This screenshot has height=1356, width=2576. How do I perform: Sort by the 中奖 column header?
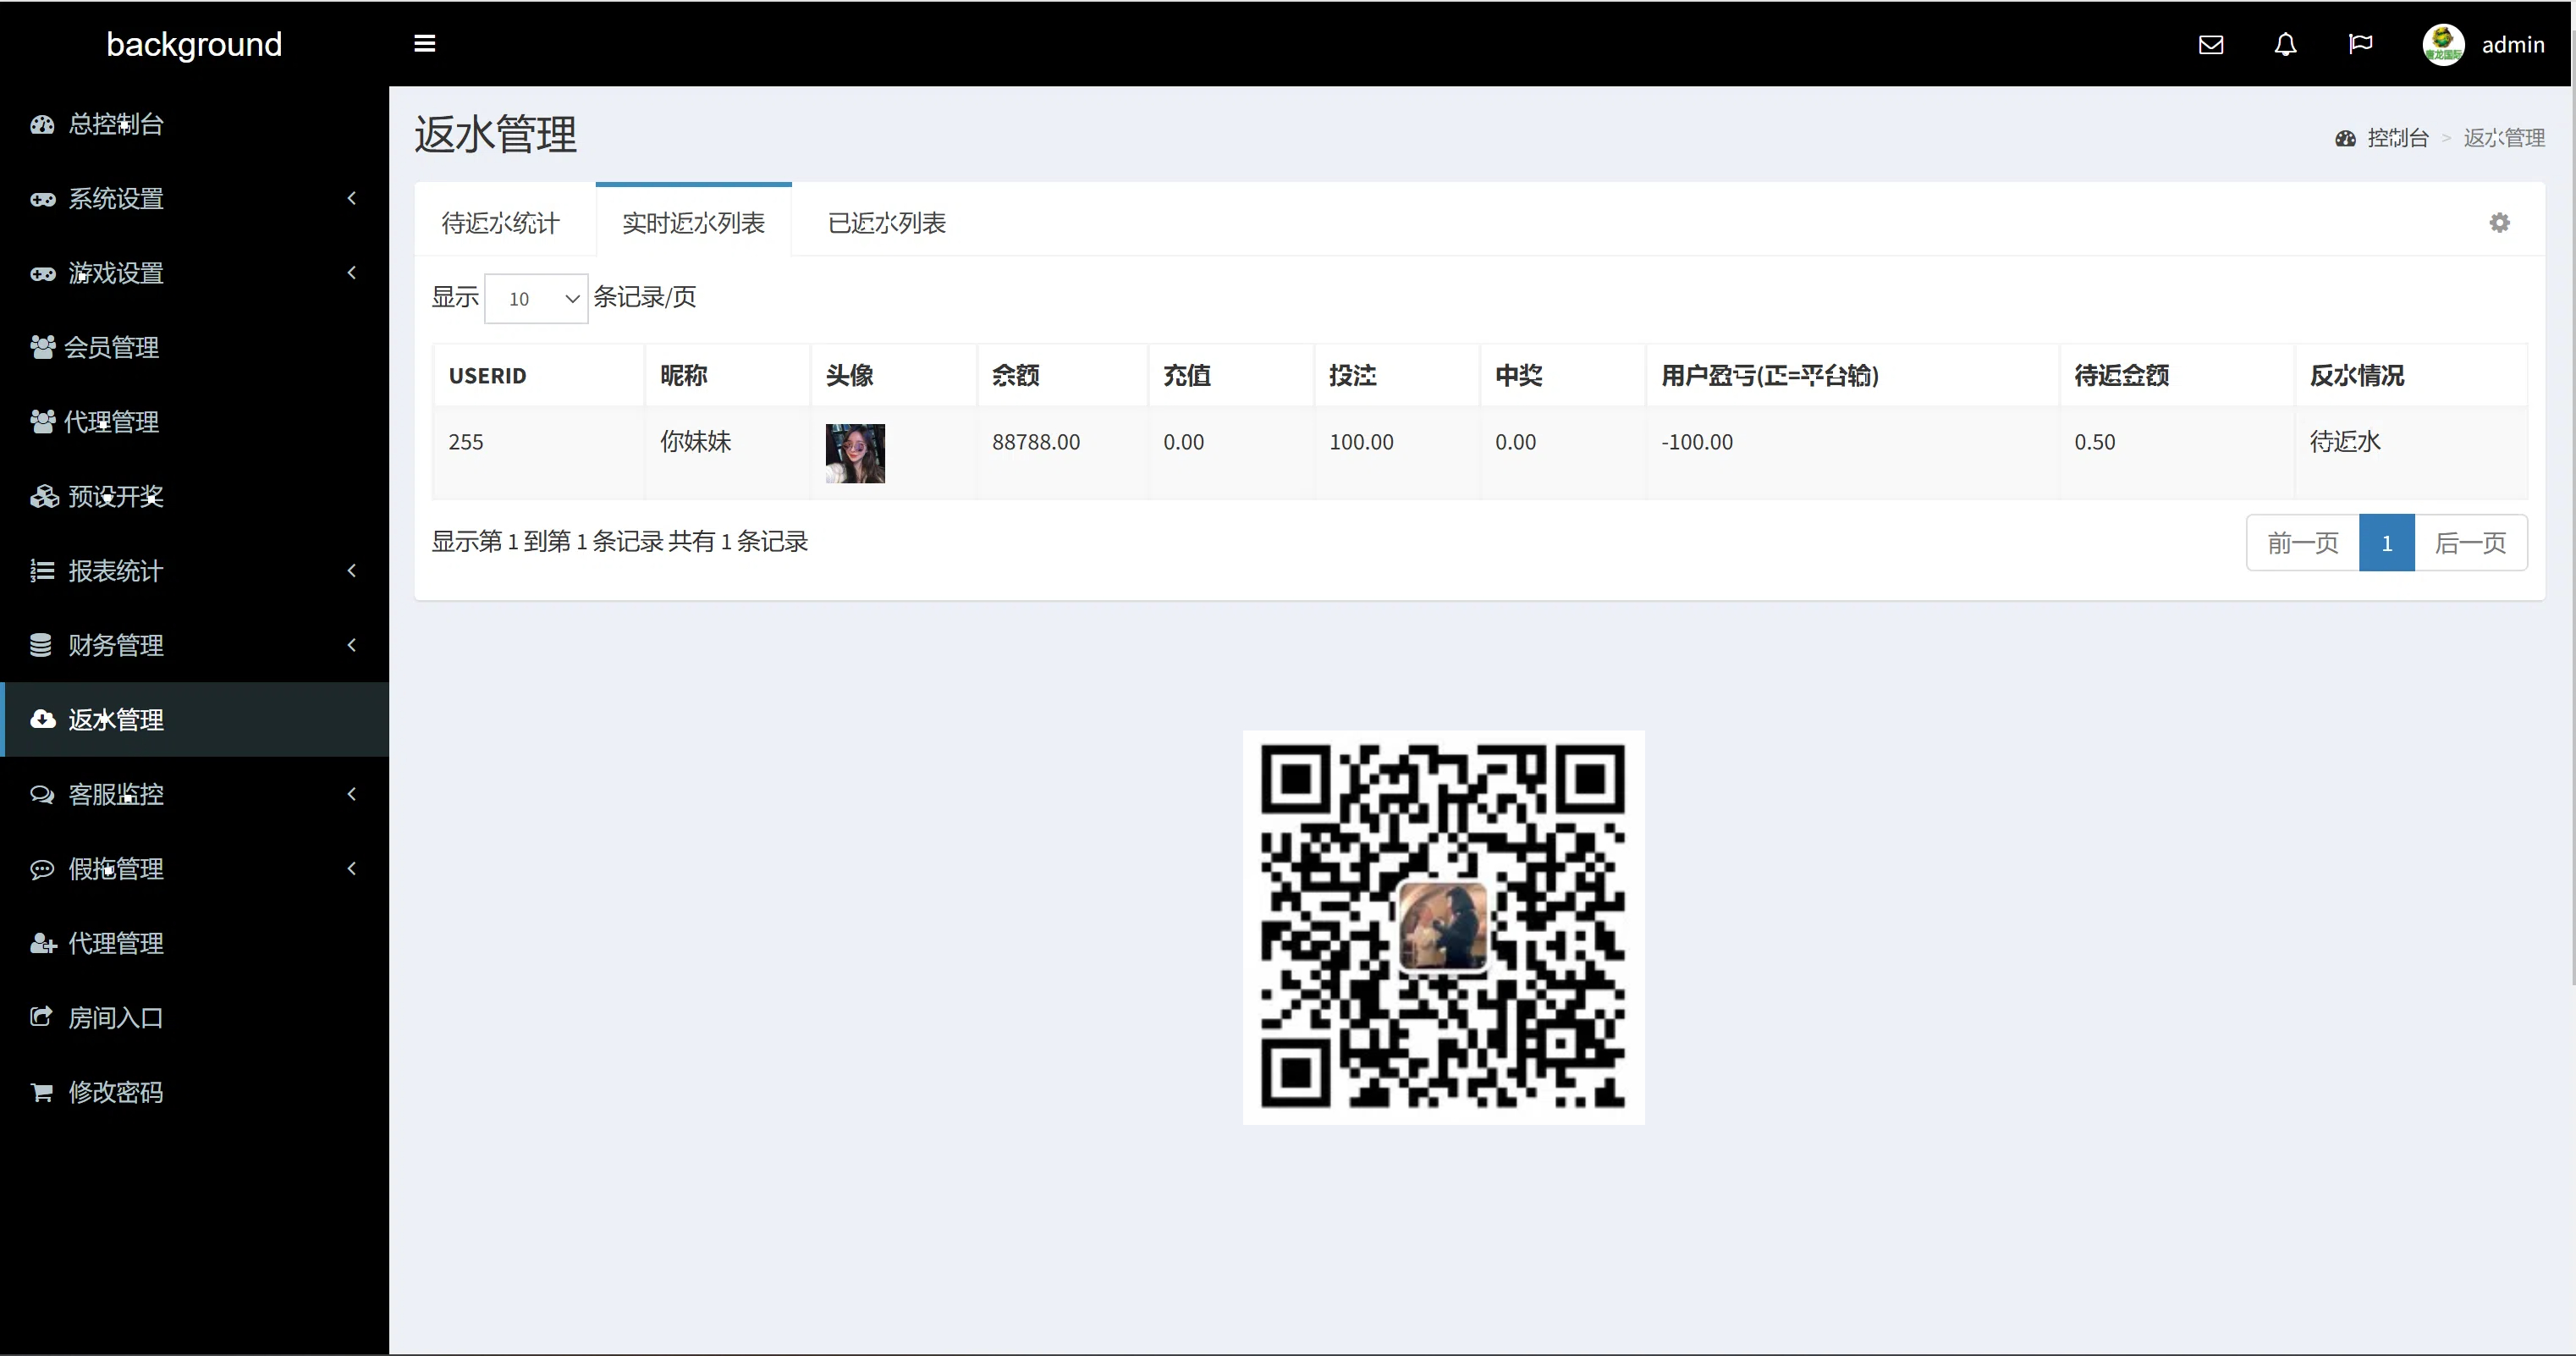1562,375
